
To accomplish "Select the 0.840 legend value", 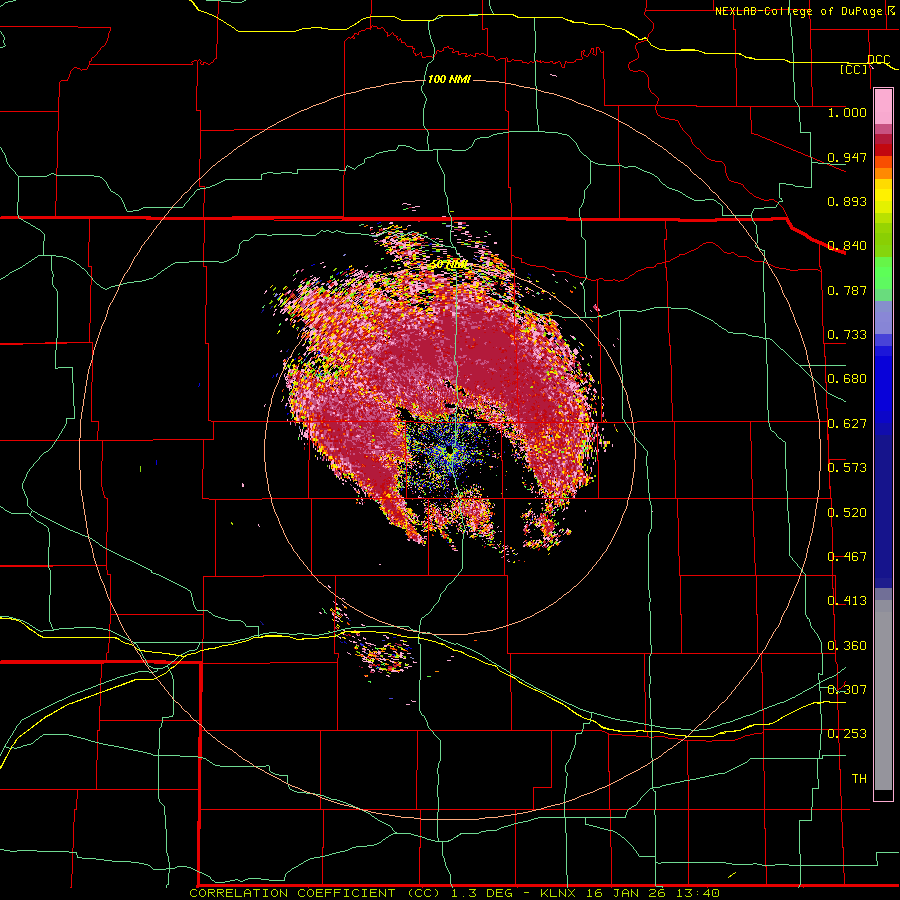I will click(847, 246).
